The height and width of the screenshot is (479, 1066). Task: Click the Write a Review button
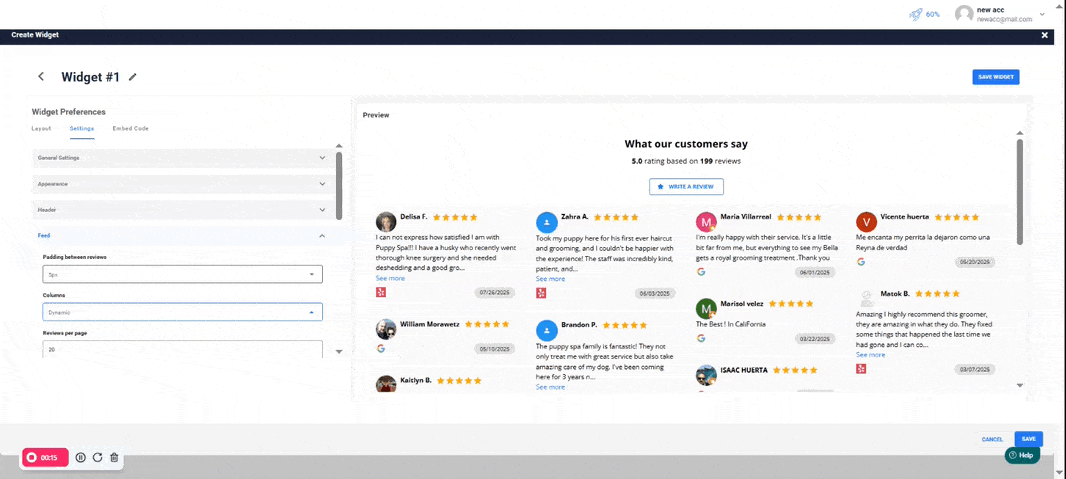pos(686,187)
